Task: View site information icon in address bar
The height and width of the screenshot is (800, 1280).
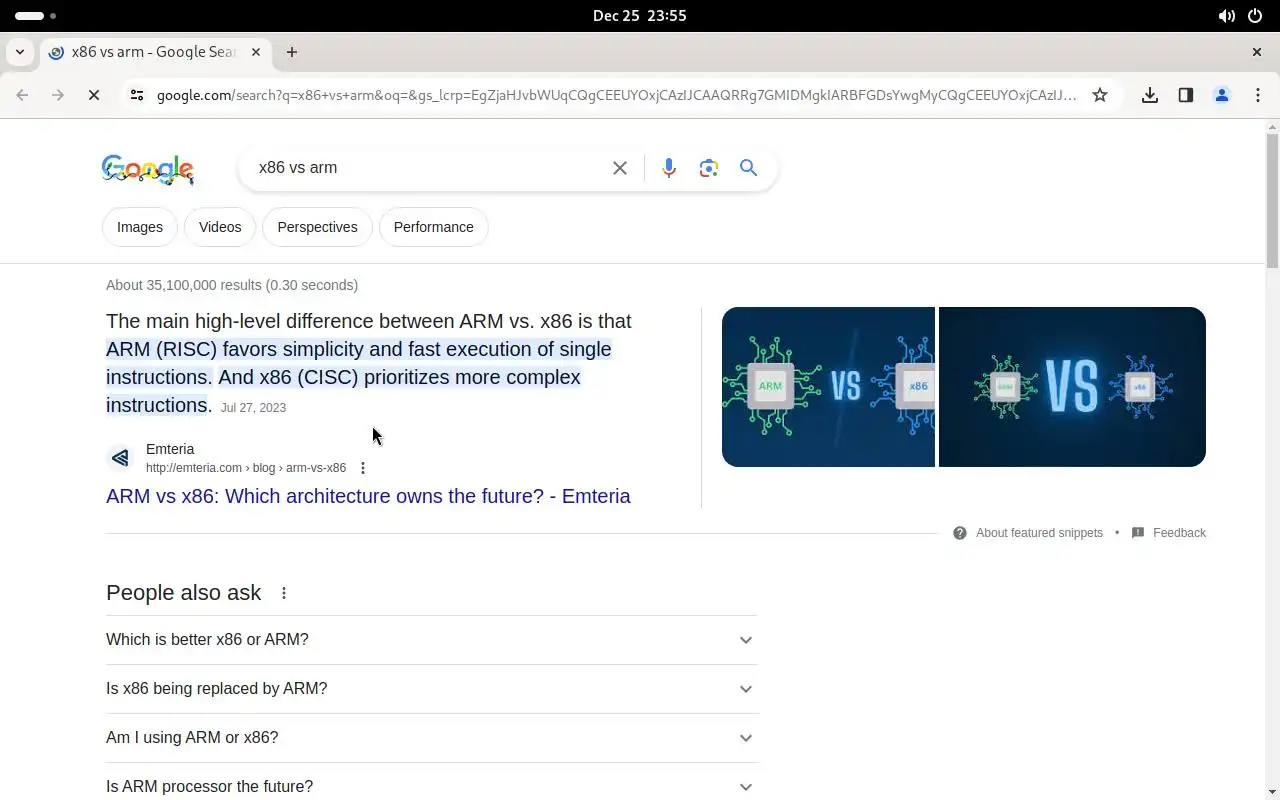Action: click(x=137, y=95)
